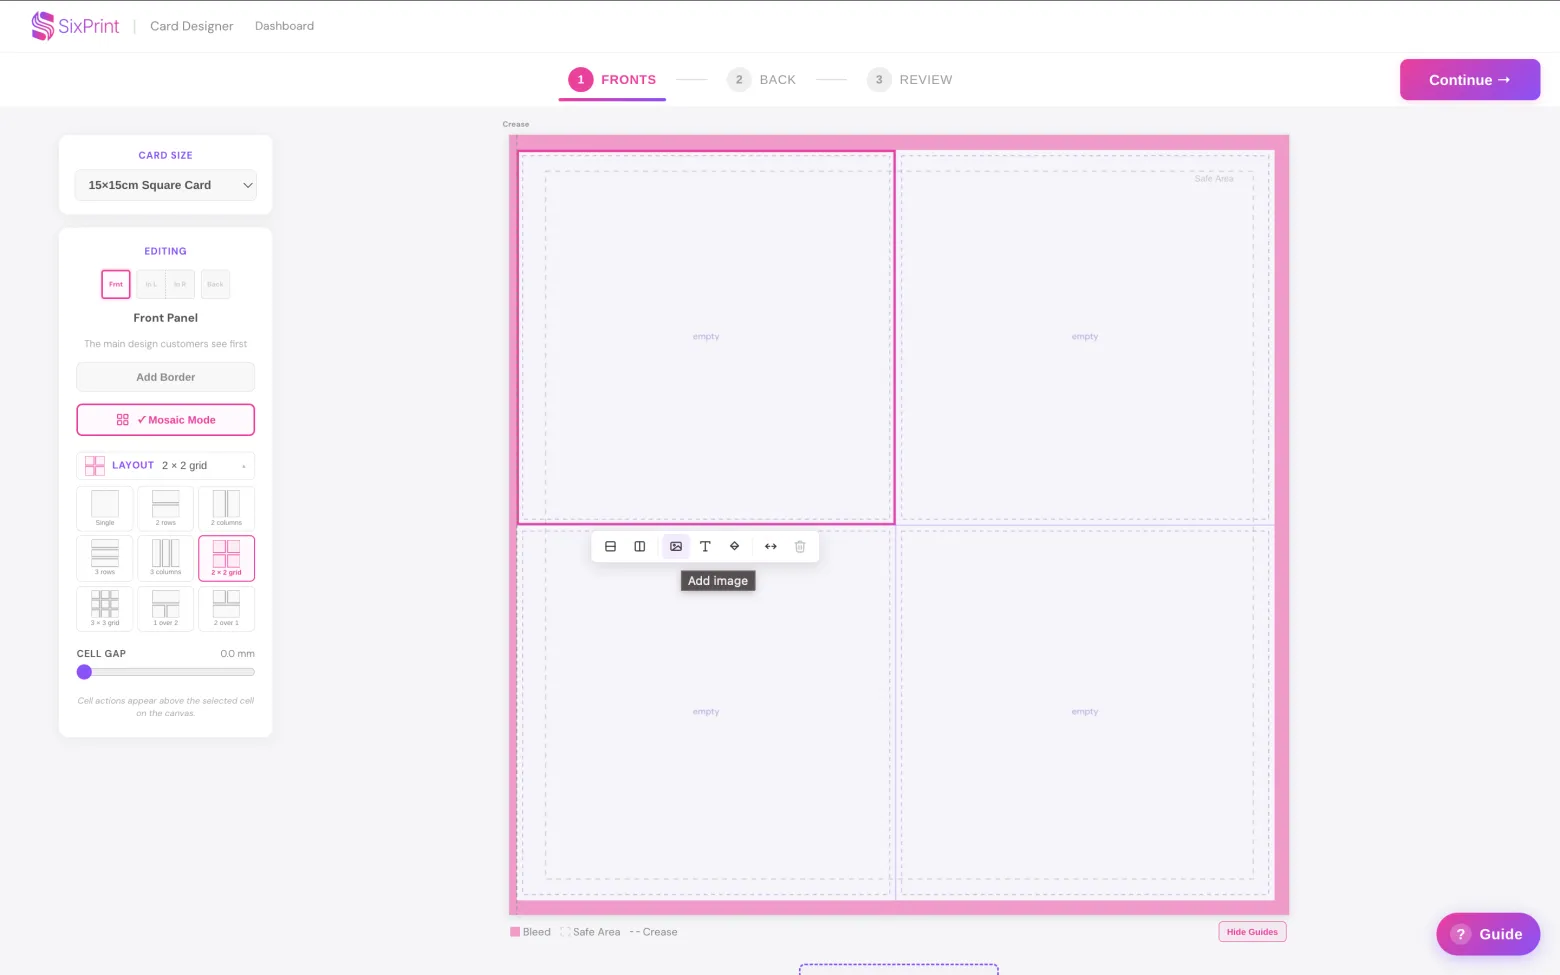
Task: Select the bottom-right empty mosaic cell
Action: click(1085, 712)
